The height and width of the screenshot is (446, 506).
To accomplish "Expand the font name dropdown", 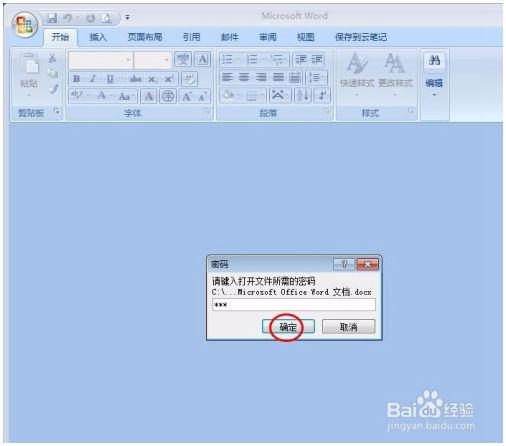I will tap(128, 60).
